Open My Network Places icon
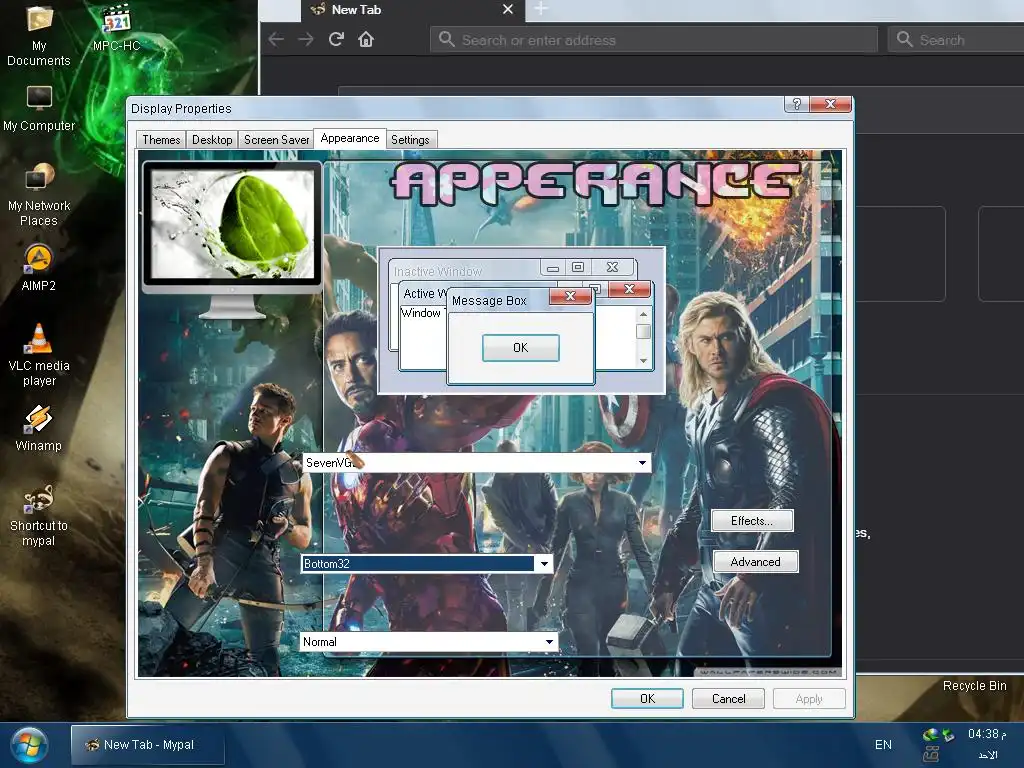Image resolution: width=1024 pixels, height=768 pixels. click(39, 196)
